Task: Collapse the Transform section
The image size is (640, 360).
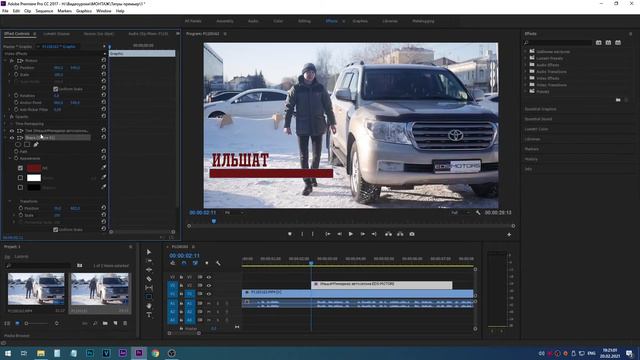Action: click(x=10, y=201)
